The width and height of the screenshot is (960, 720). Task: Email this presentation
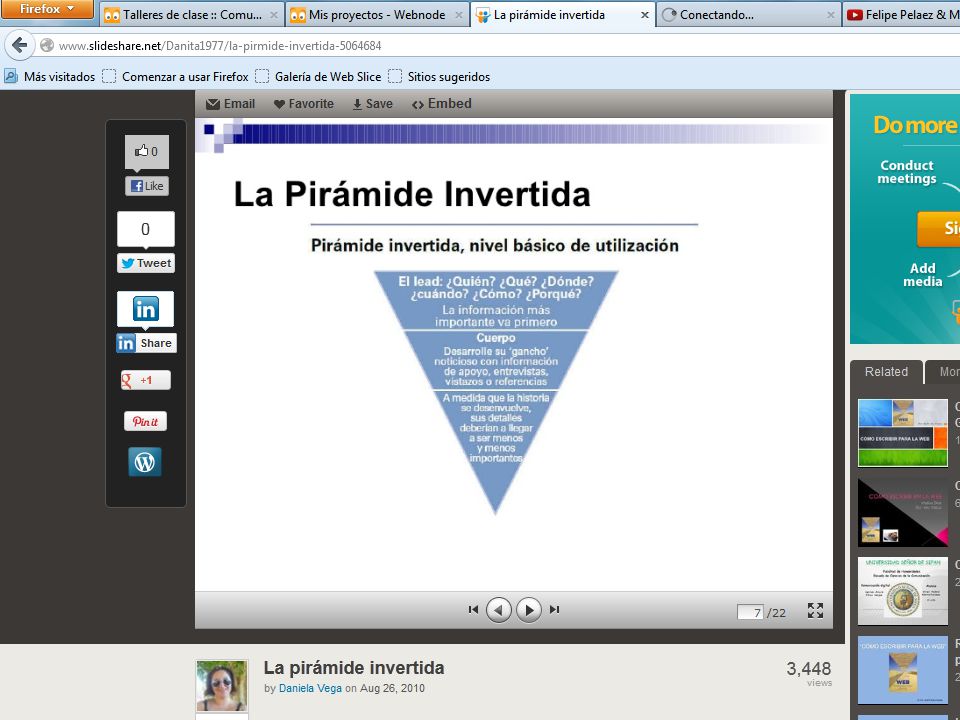pyautogui.click(x=230, y=104)
